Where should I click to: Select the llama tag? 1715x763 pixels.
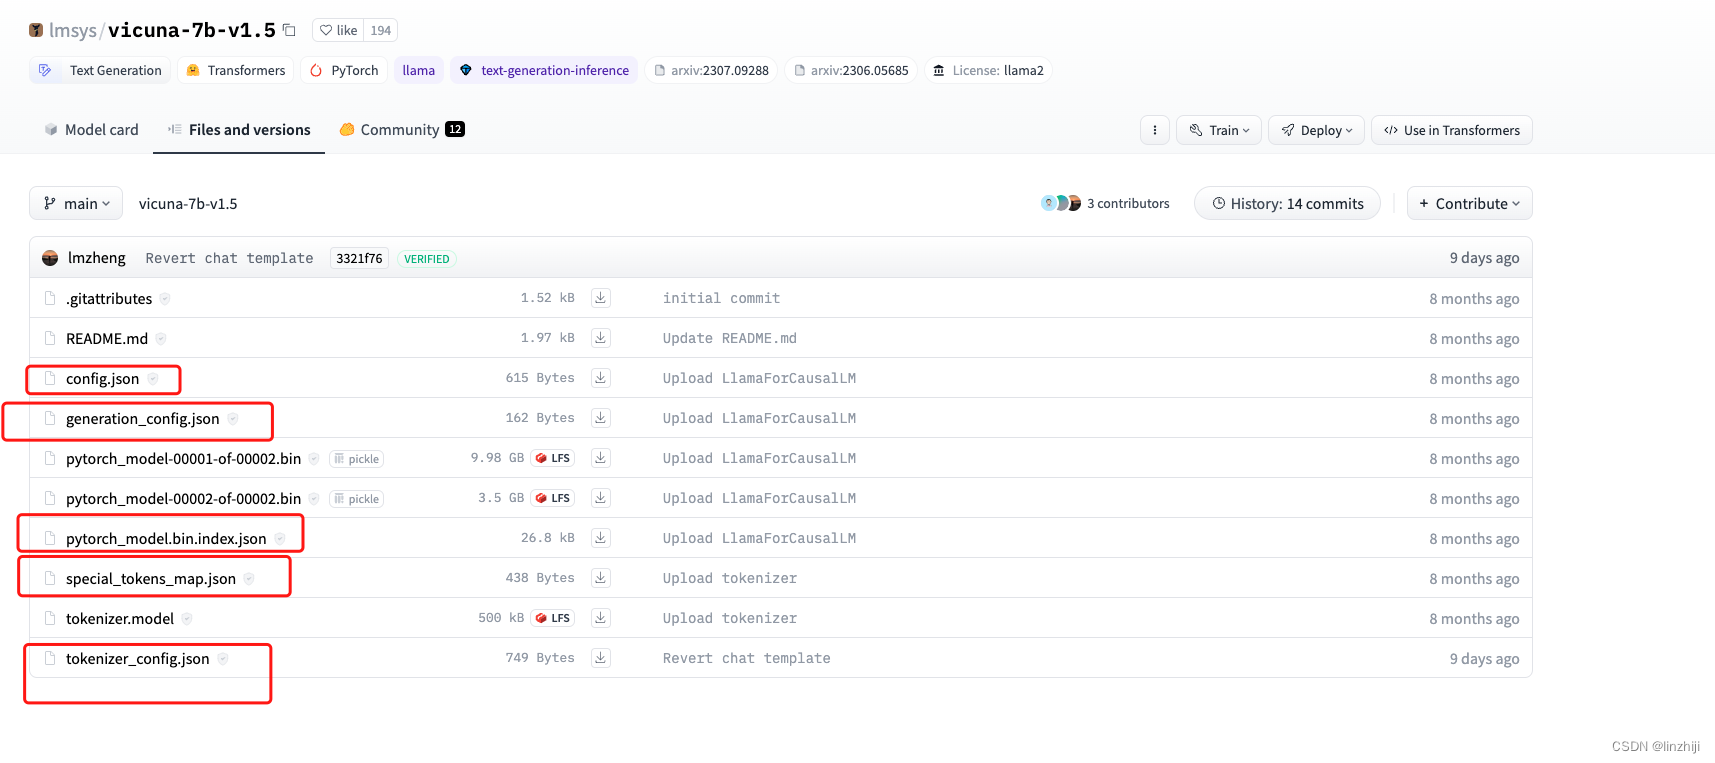(418, 70)
